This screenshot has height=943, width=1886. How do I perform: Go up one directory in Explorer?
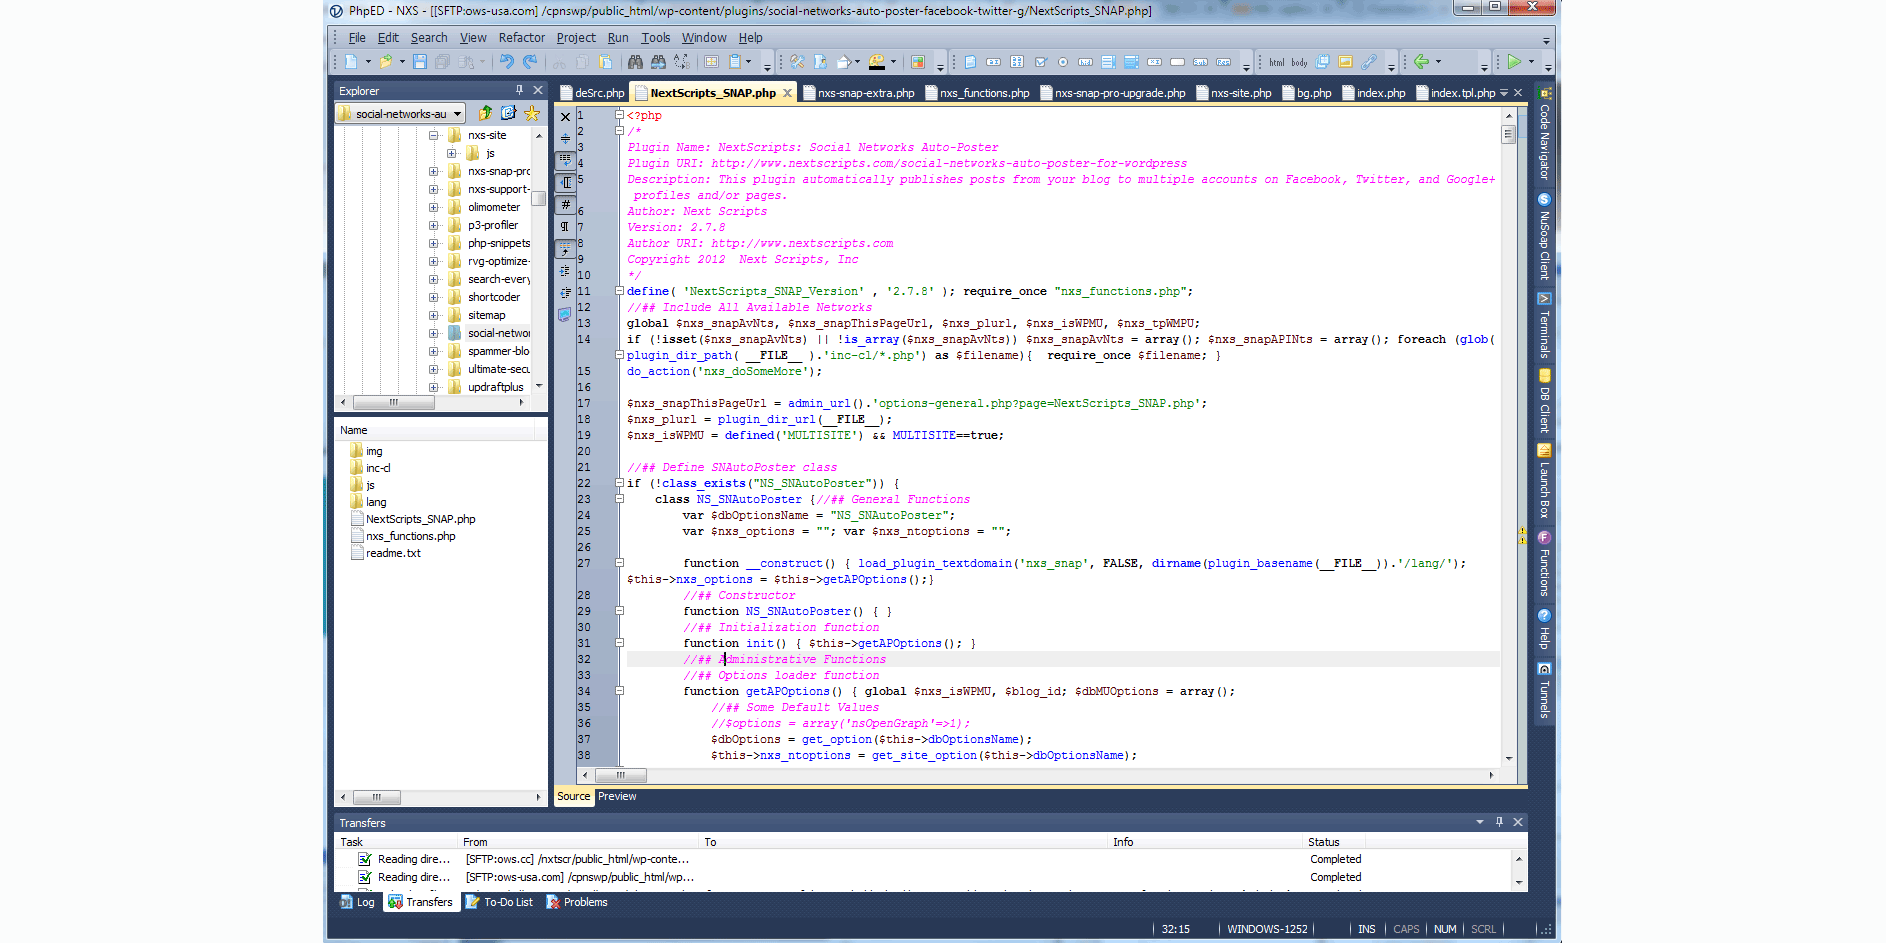486,113
